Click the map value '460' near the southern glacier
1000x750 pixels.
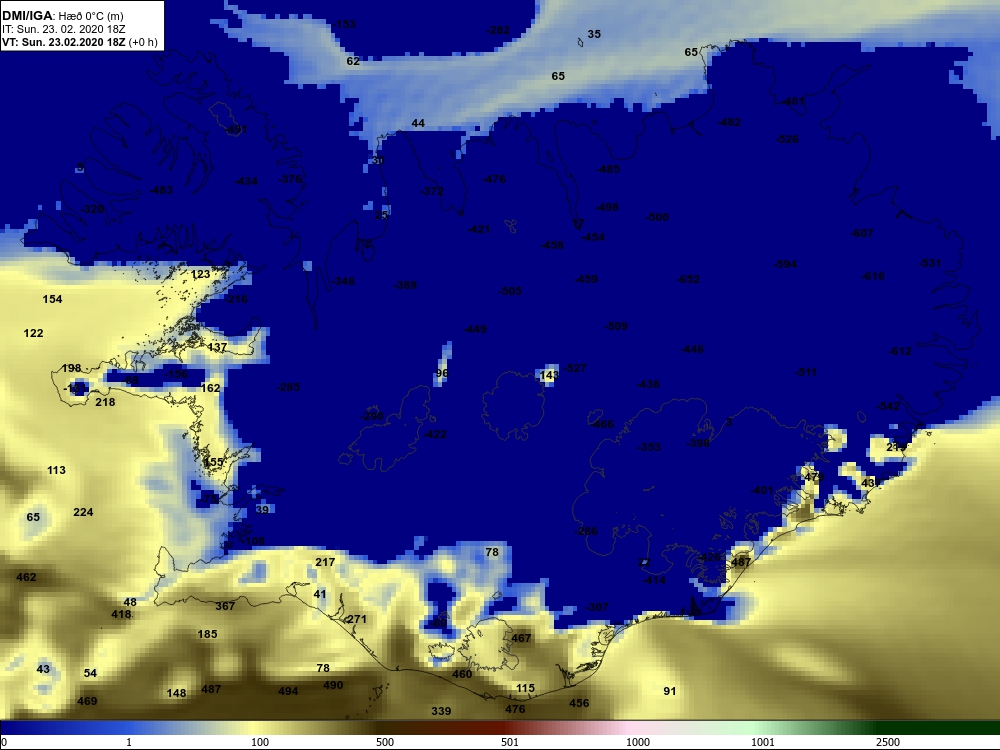click(x=462, y=673)
